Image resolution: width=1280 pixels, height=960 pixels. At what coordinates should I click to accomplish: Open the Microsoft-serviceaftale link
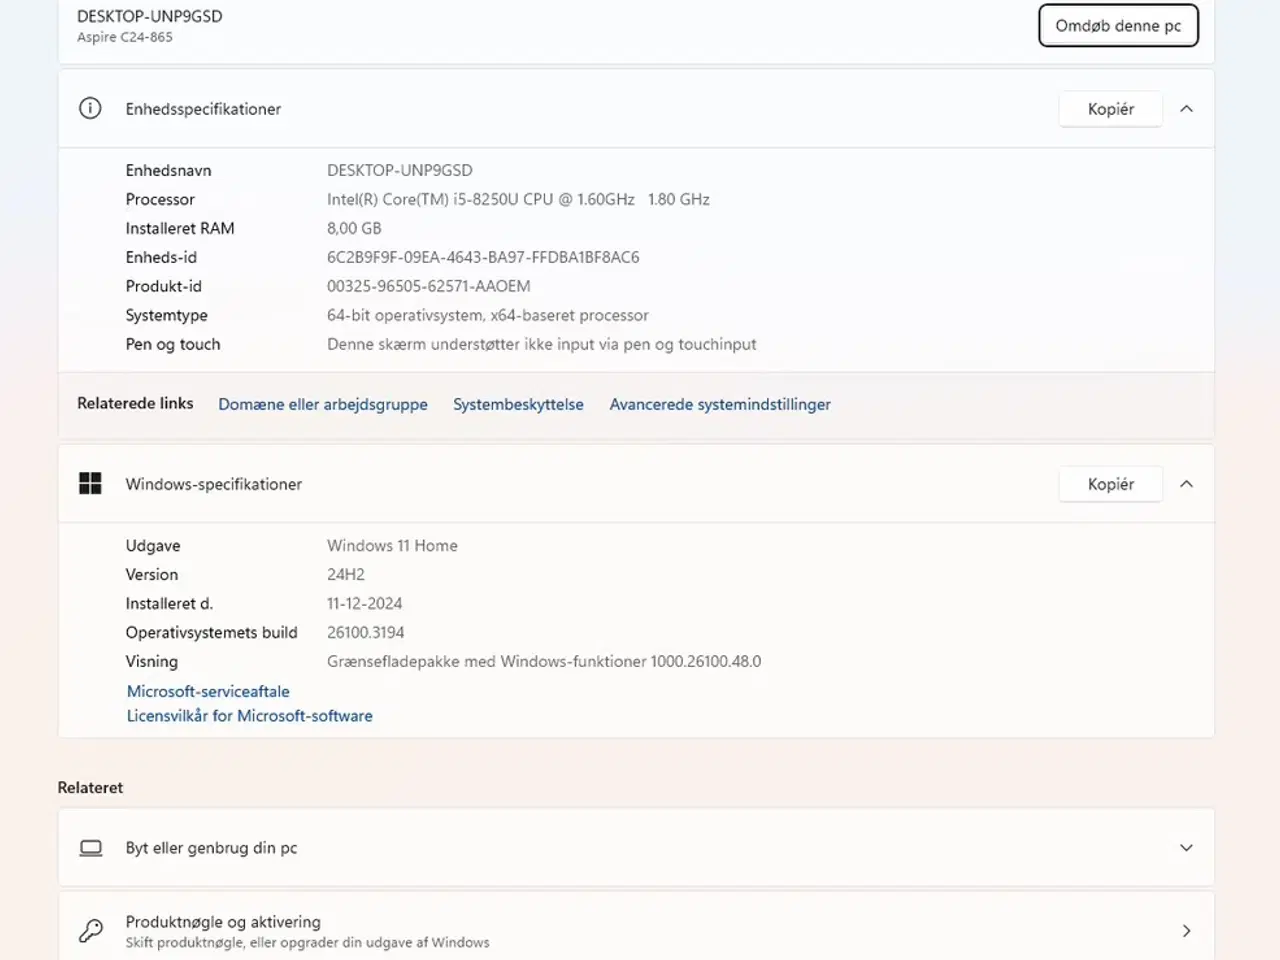(x=208, y=691)
